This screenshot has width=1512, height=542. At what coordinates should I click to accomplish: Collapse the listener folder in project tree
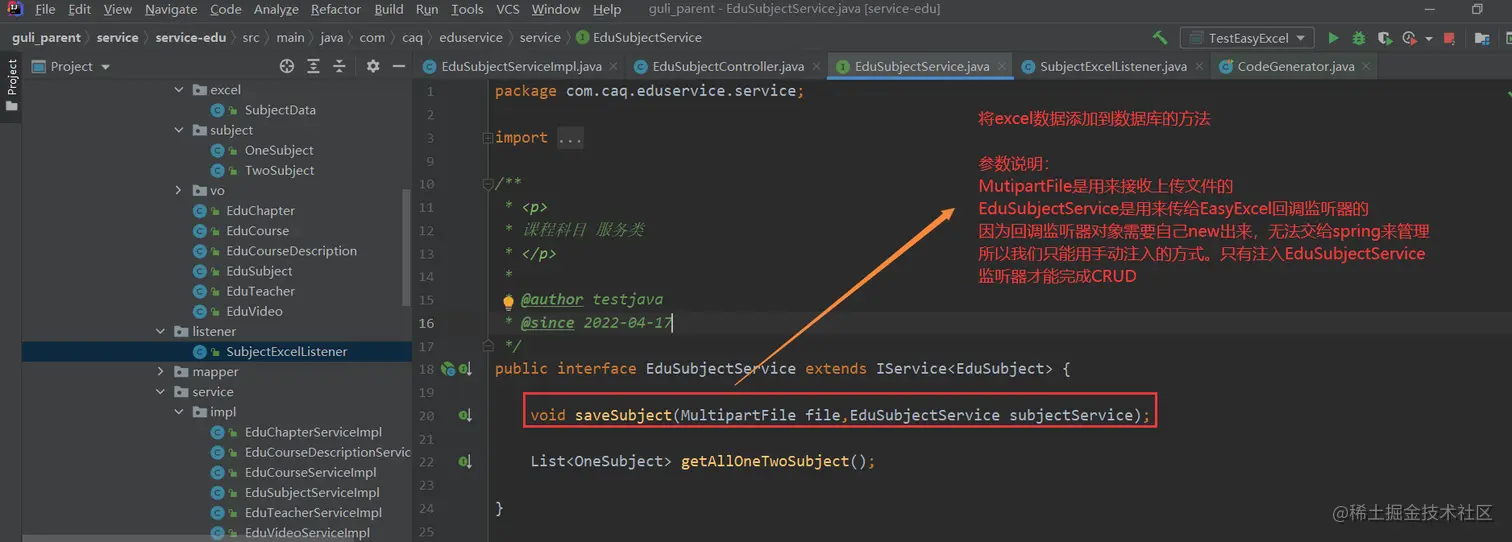pyautogui.click(x=161, y=331)
